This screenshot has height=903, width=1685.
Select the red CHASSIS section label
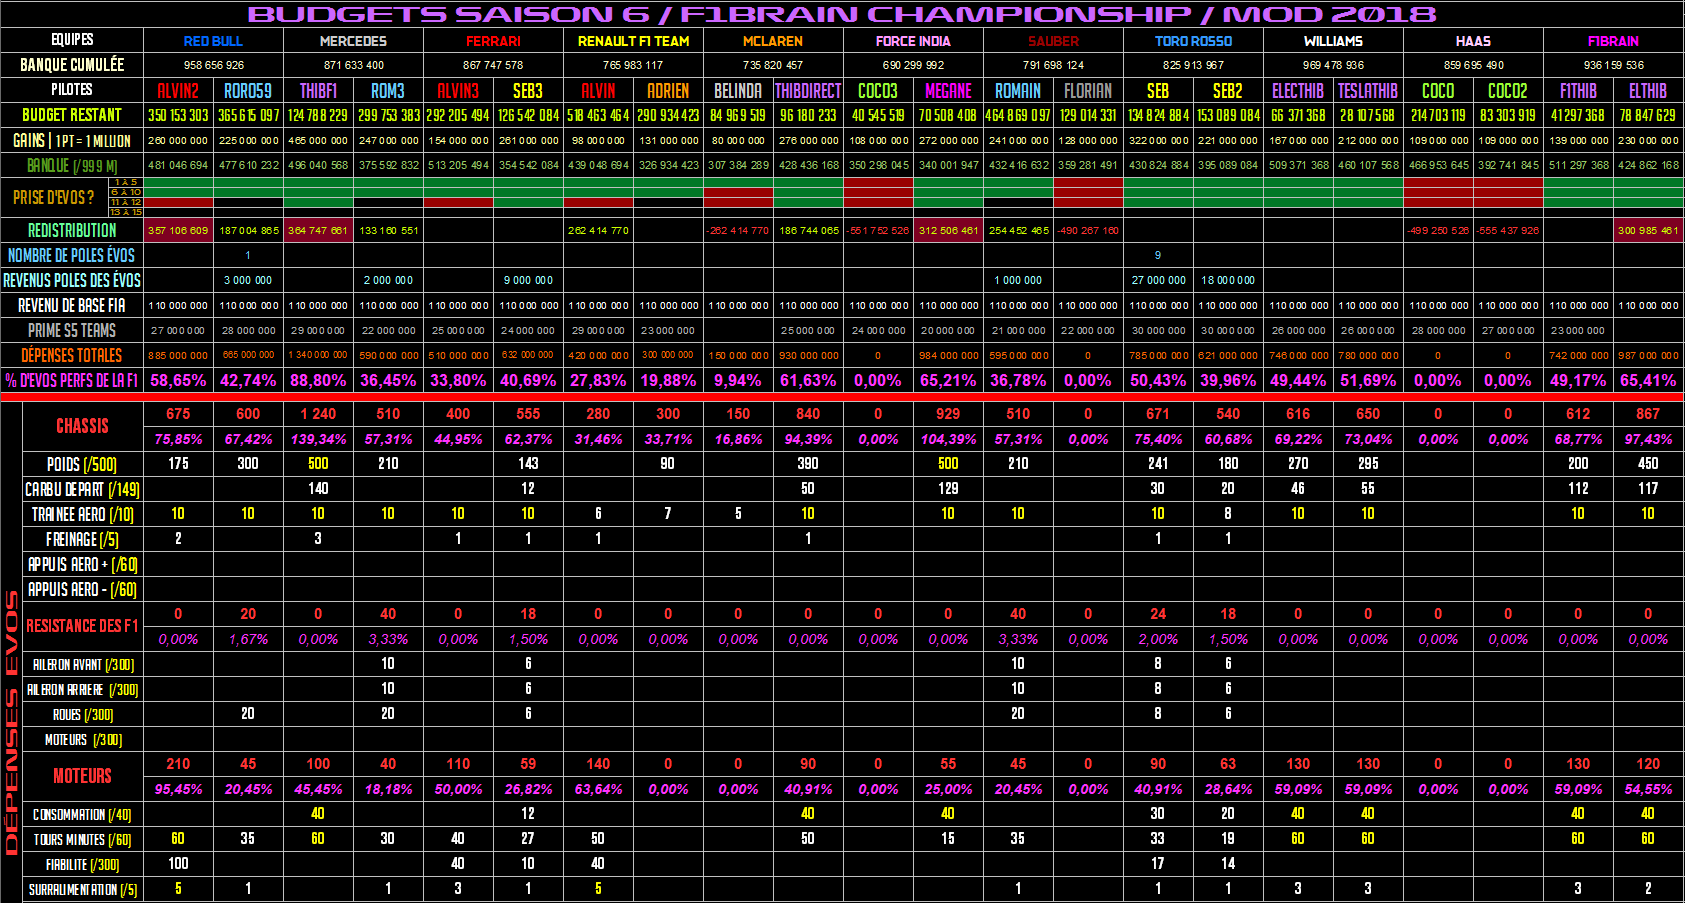coord(82,426)
